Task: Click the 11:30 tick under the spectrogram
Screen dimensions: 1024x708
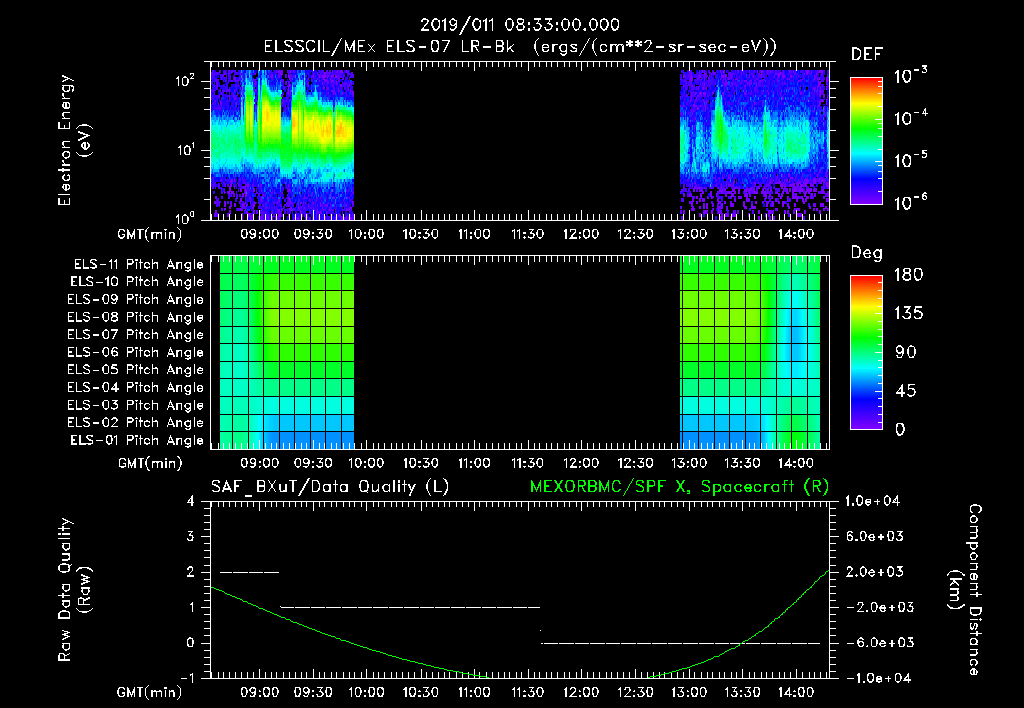Action: (527, 234)
